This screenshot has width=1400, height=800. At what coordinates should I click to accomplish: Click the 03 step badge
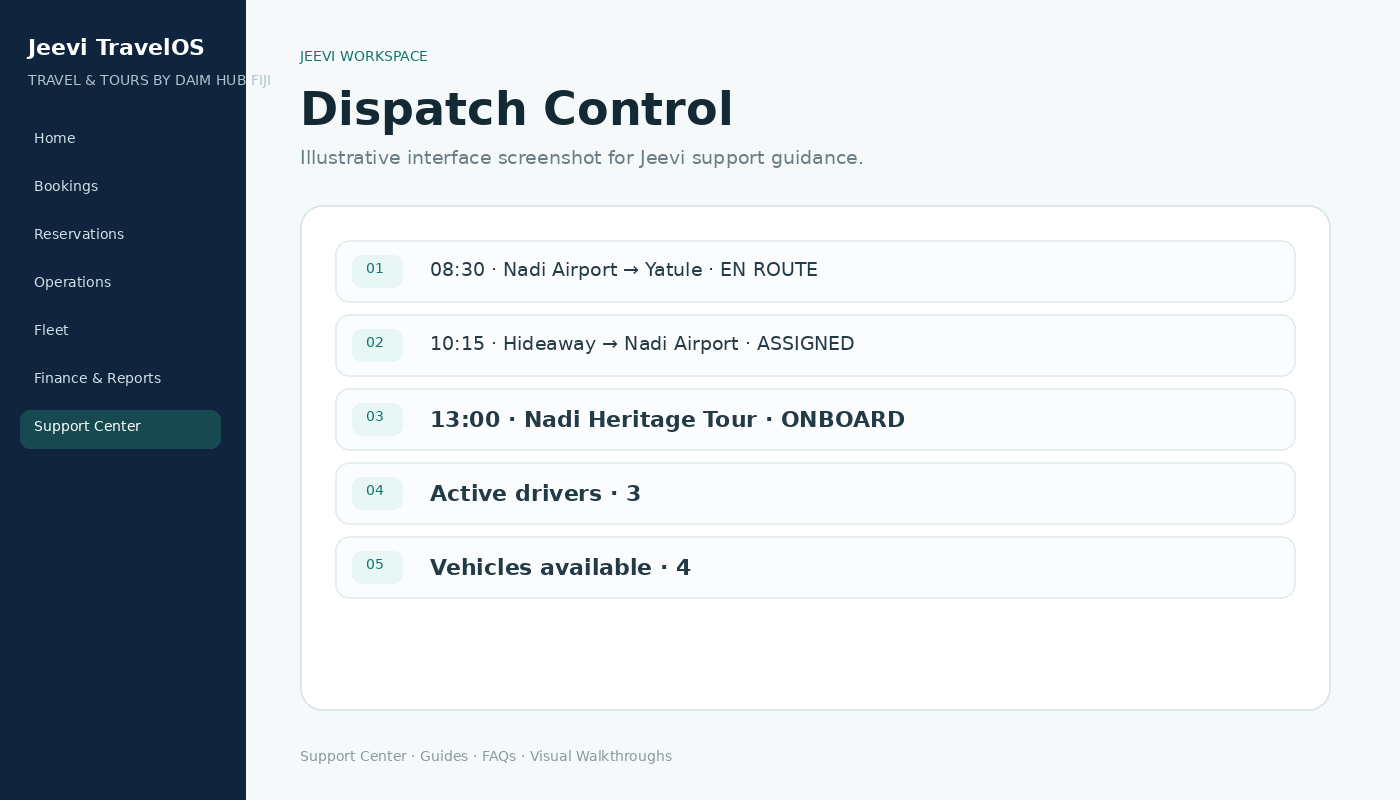(x=377, y=419)
